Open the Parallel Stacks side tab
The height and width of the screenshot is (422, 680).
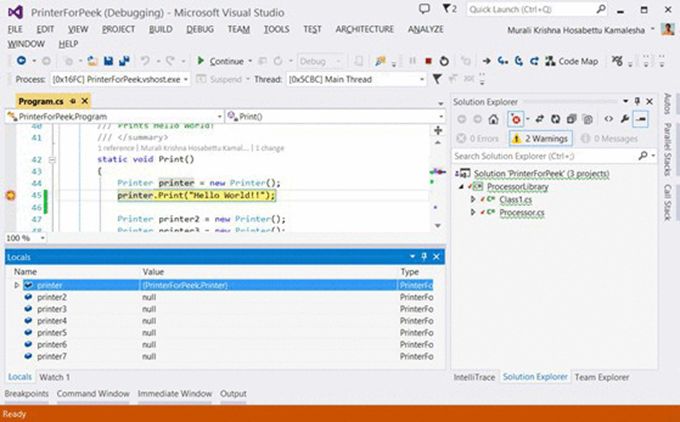click(667, 149)
